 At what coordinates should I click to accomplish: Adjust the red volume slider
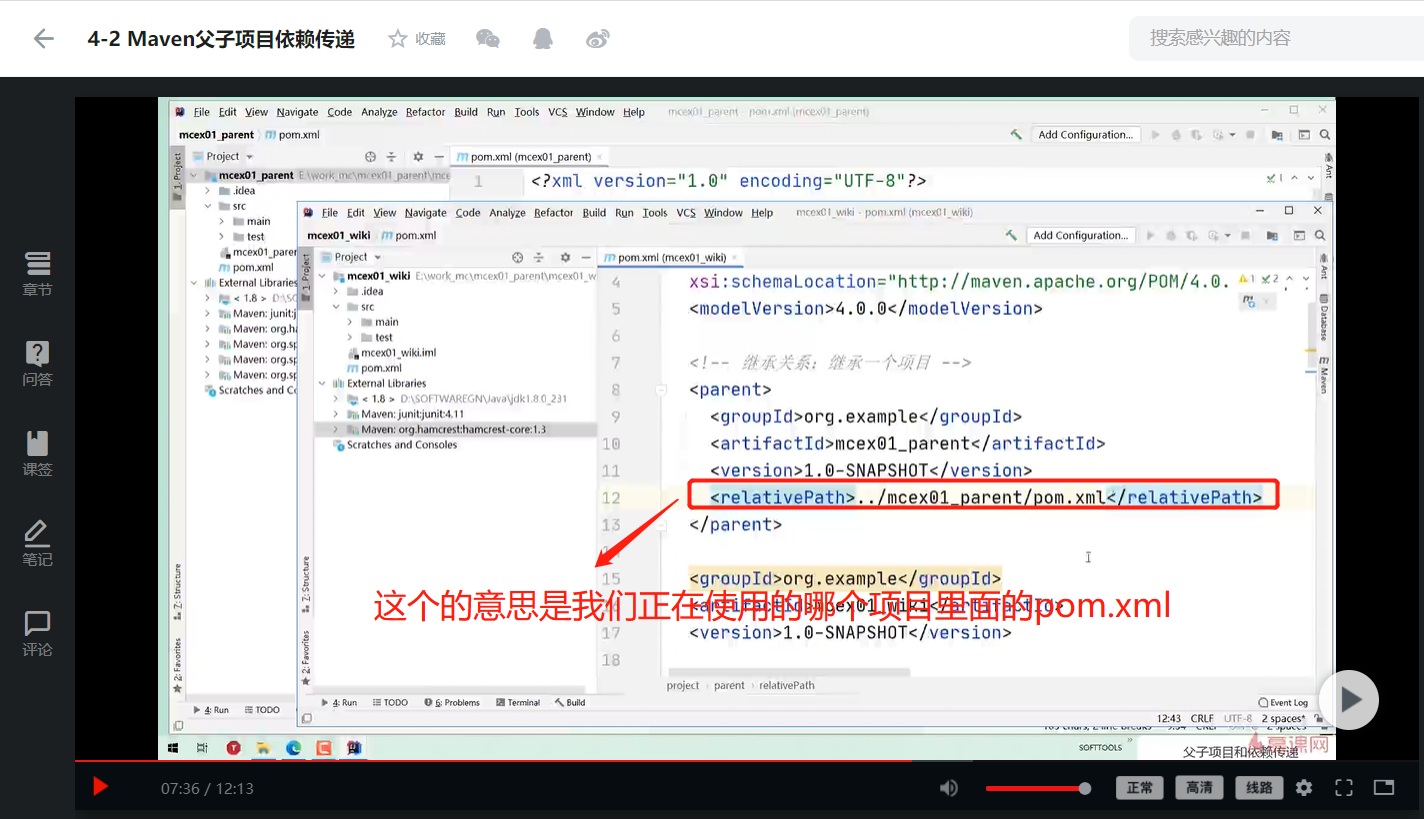[1038, 788]
